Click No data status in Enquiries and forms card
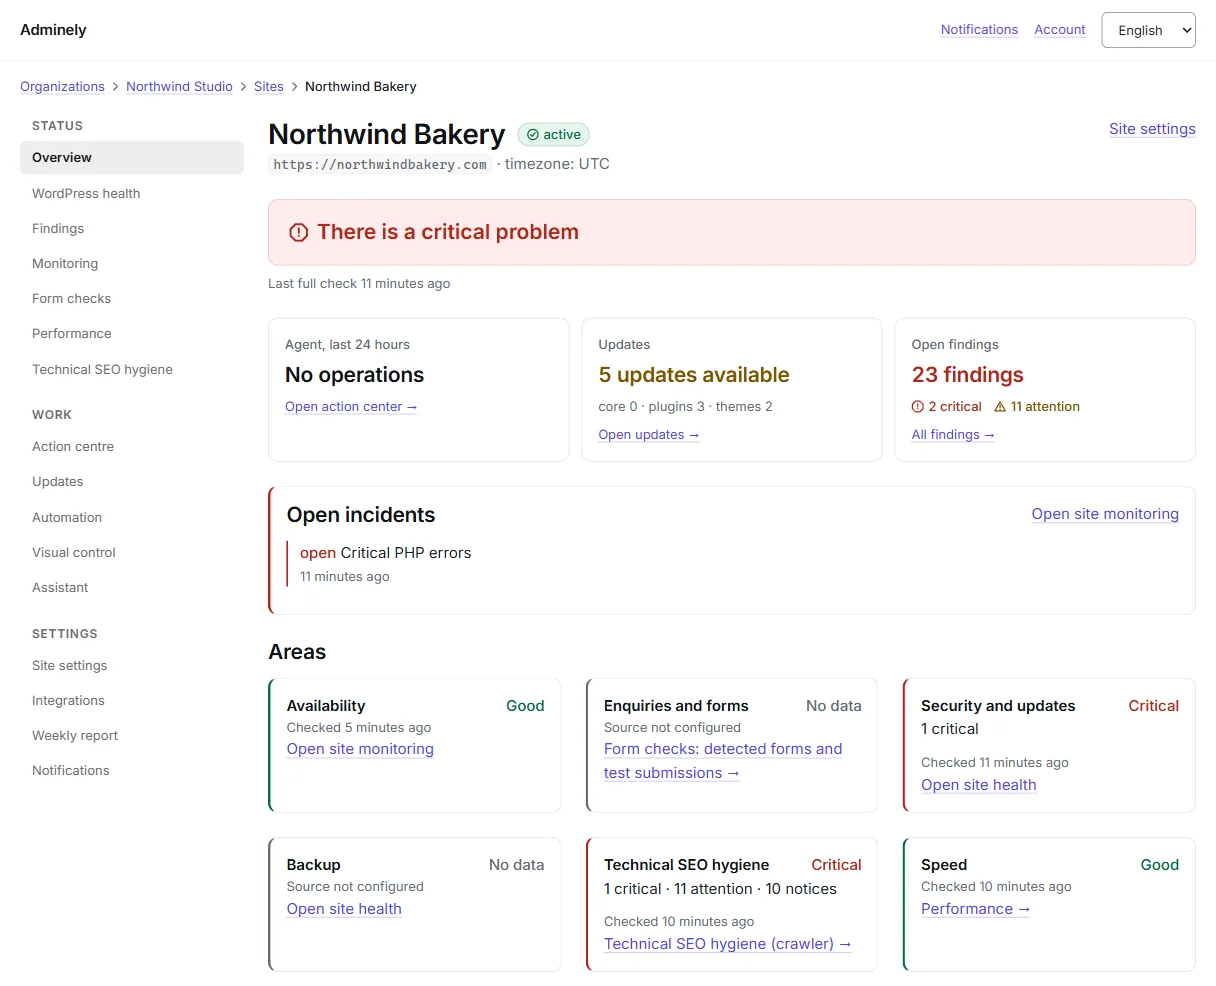The height and width of the screenshot is (986, 1216). tap(834, 706)
